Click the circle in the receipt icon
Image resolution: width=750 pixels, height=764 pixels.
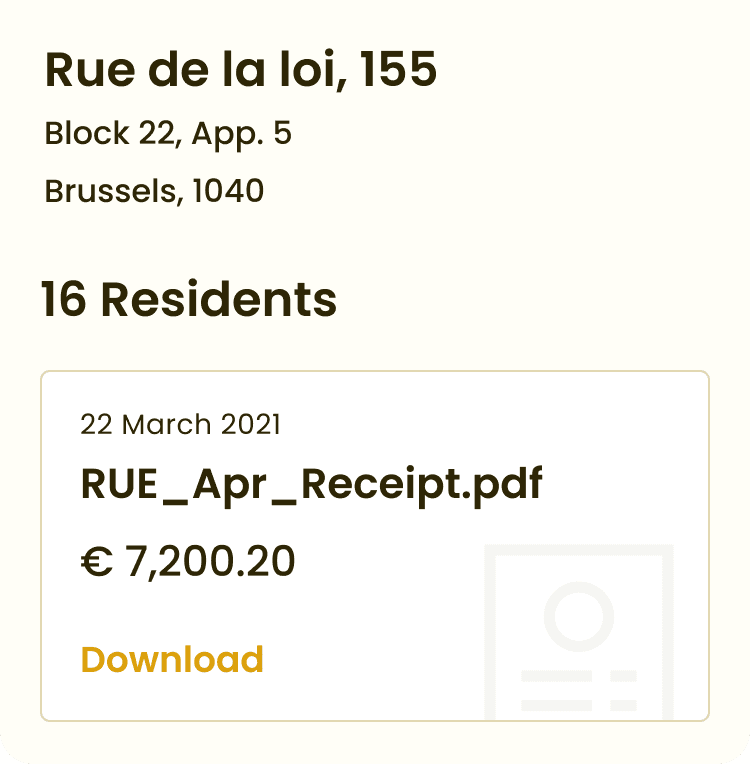click(x=579, y=616)
